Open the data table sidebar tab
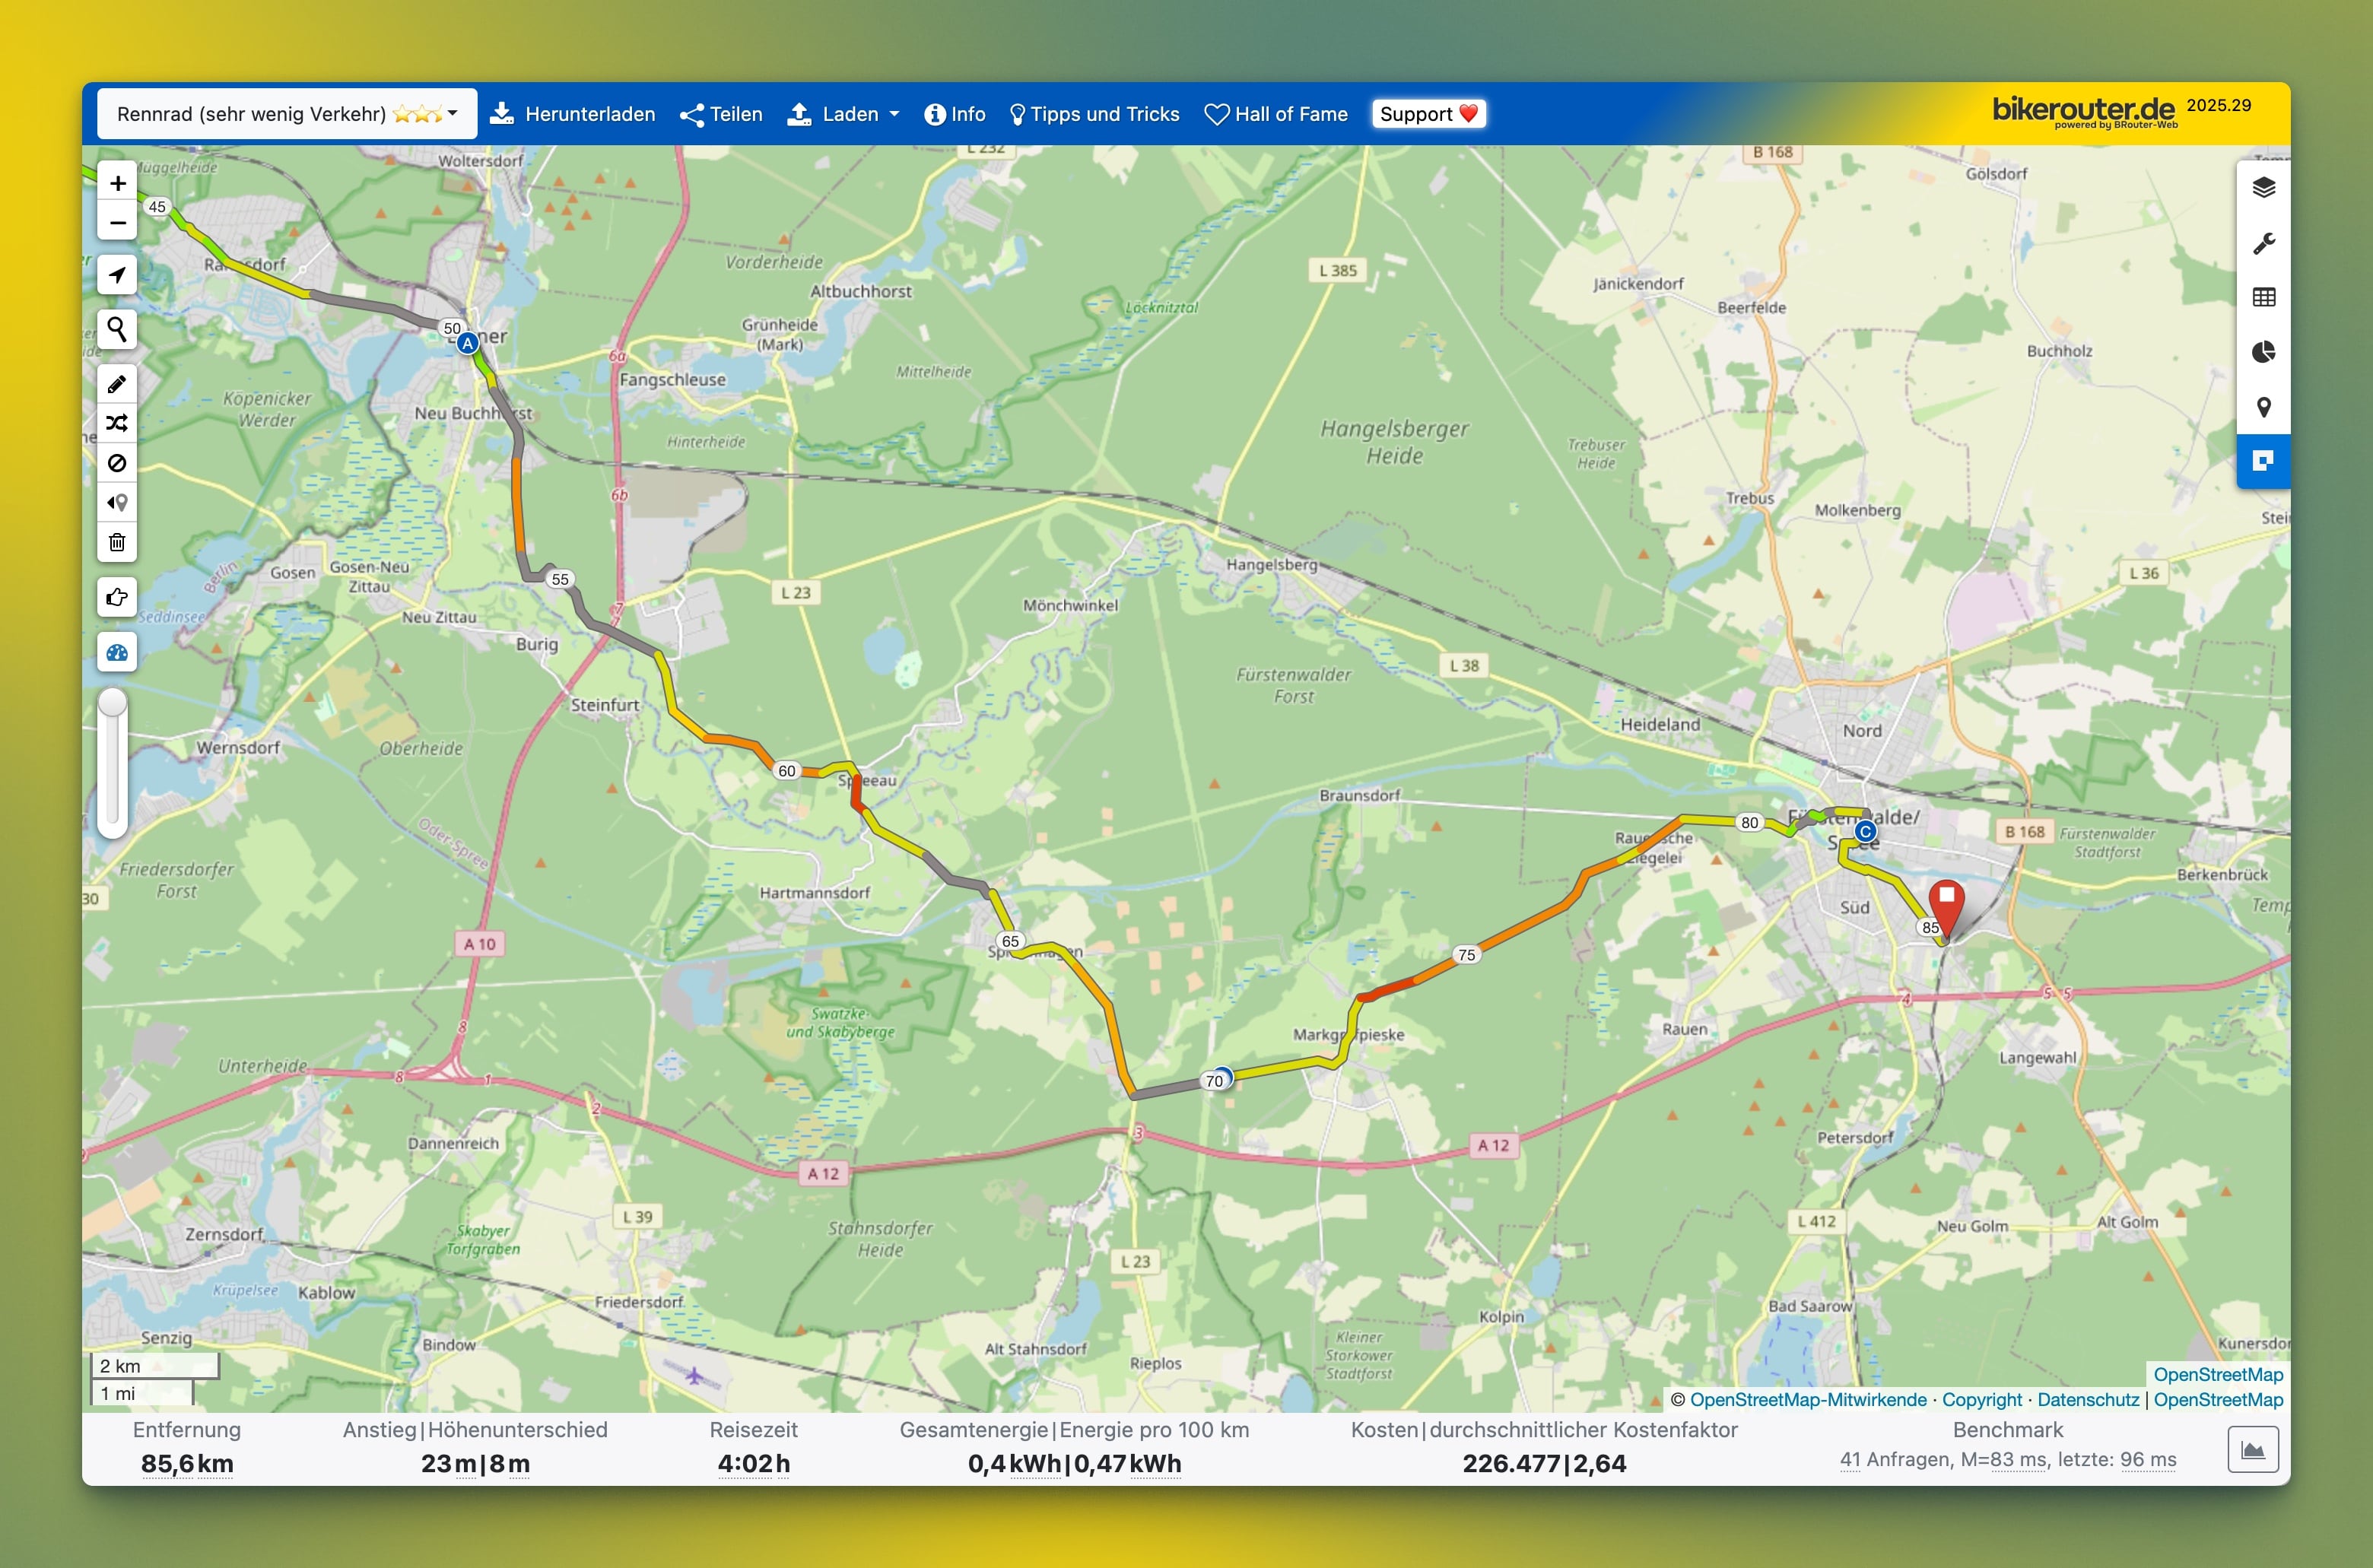The width and height of the screenshot is (2373, 1568). (x=2263, y=297)
